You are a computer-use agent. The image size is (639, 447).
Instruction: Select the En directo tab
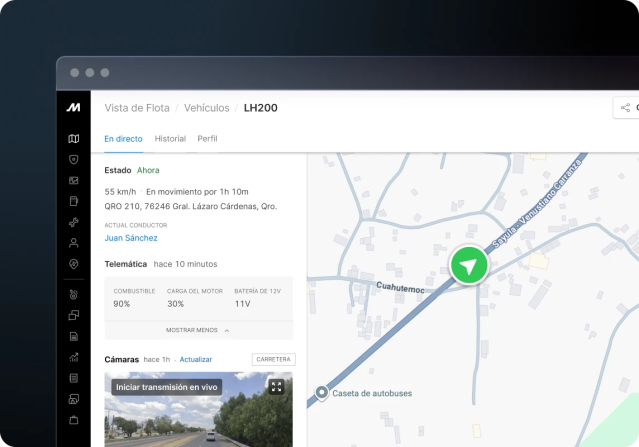tap(123, 139)
